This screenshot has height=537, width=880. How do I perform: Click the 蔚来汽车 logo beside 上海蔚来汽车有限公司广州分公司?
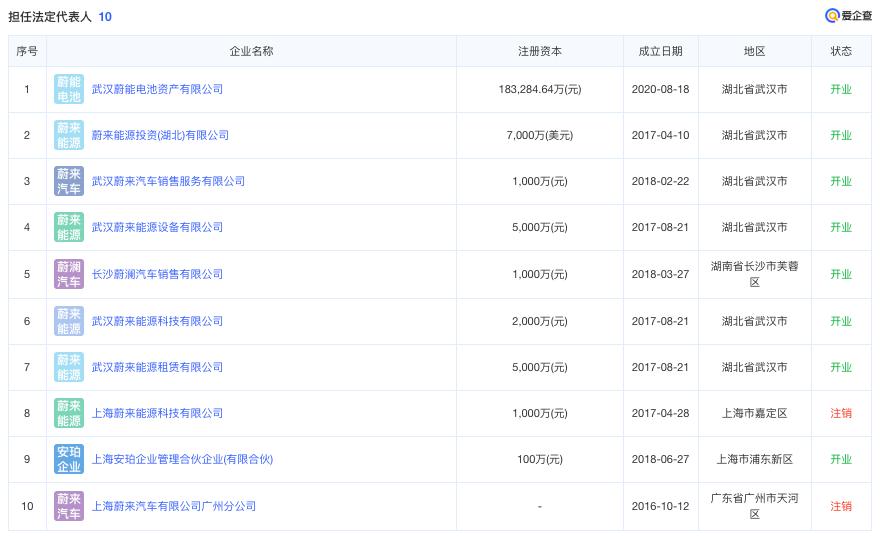69,506
